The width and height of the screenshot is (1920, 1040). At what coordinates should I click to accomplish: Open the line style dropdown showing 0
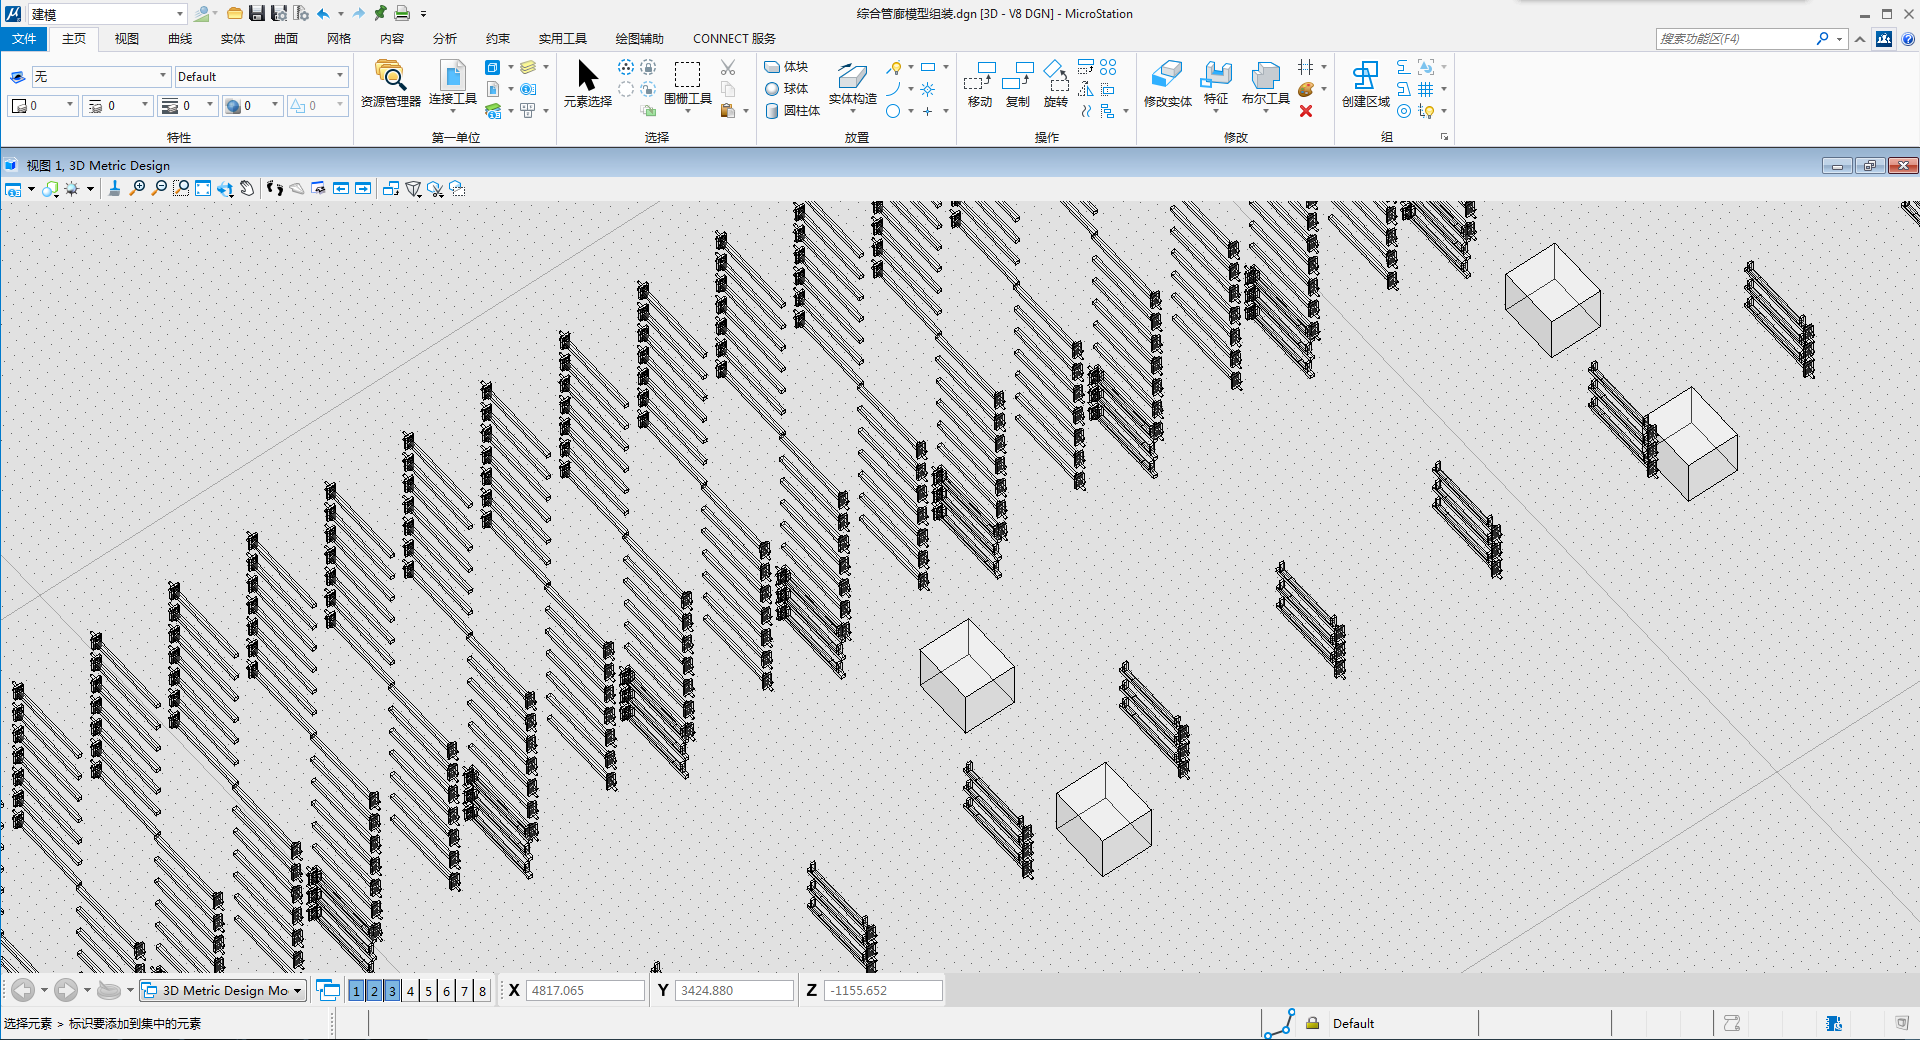[118, 105]
